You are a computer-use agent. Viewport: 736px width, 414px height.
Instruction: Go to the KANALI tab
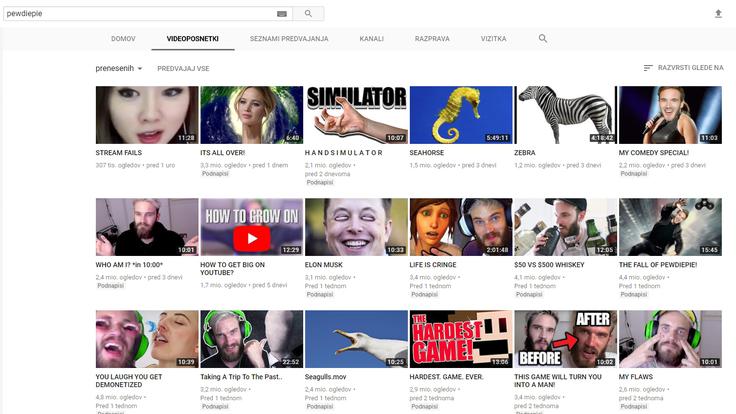pyautogui.click(x=371, y=39)
